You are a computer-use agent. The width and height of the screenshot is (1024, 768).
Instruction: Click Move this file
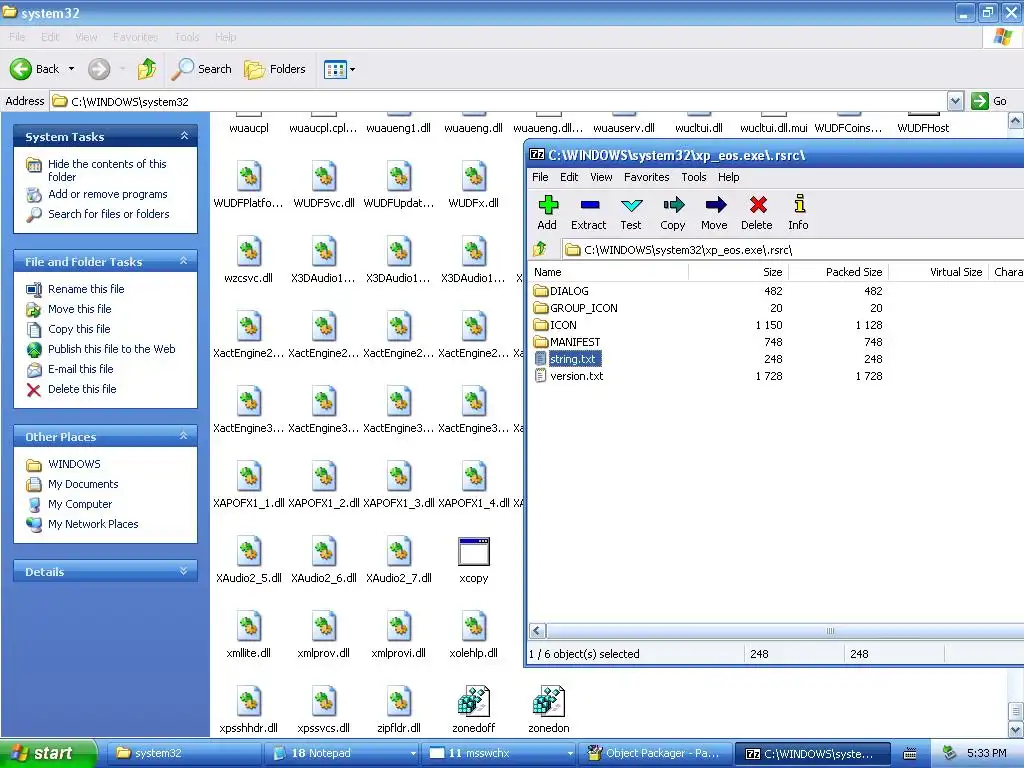80,309
